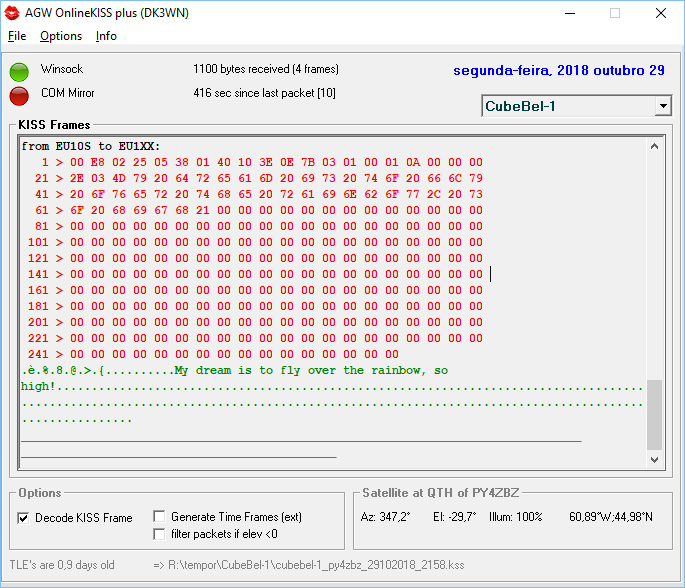Click the hex row starting with '61 >'
Image resolution: width=685 pixels, height=588 pixels.
coord(259,210)
